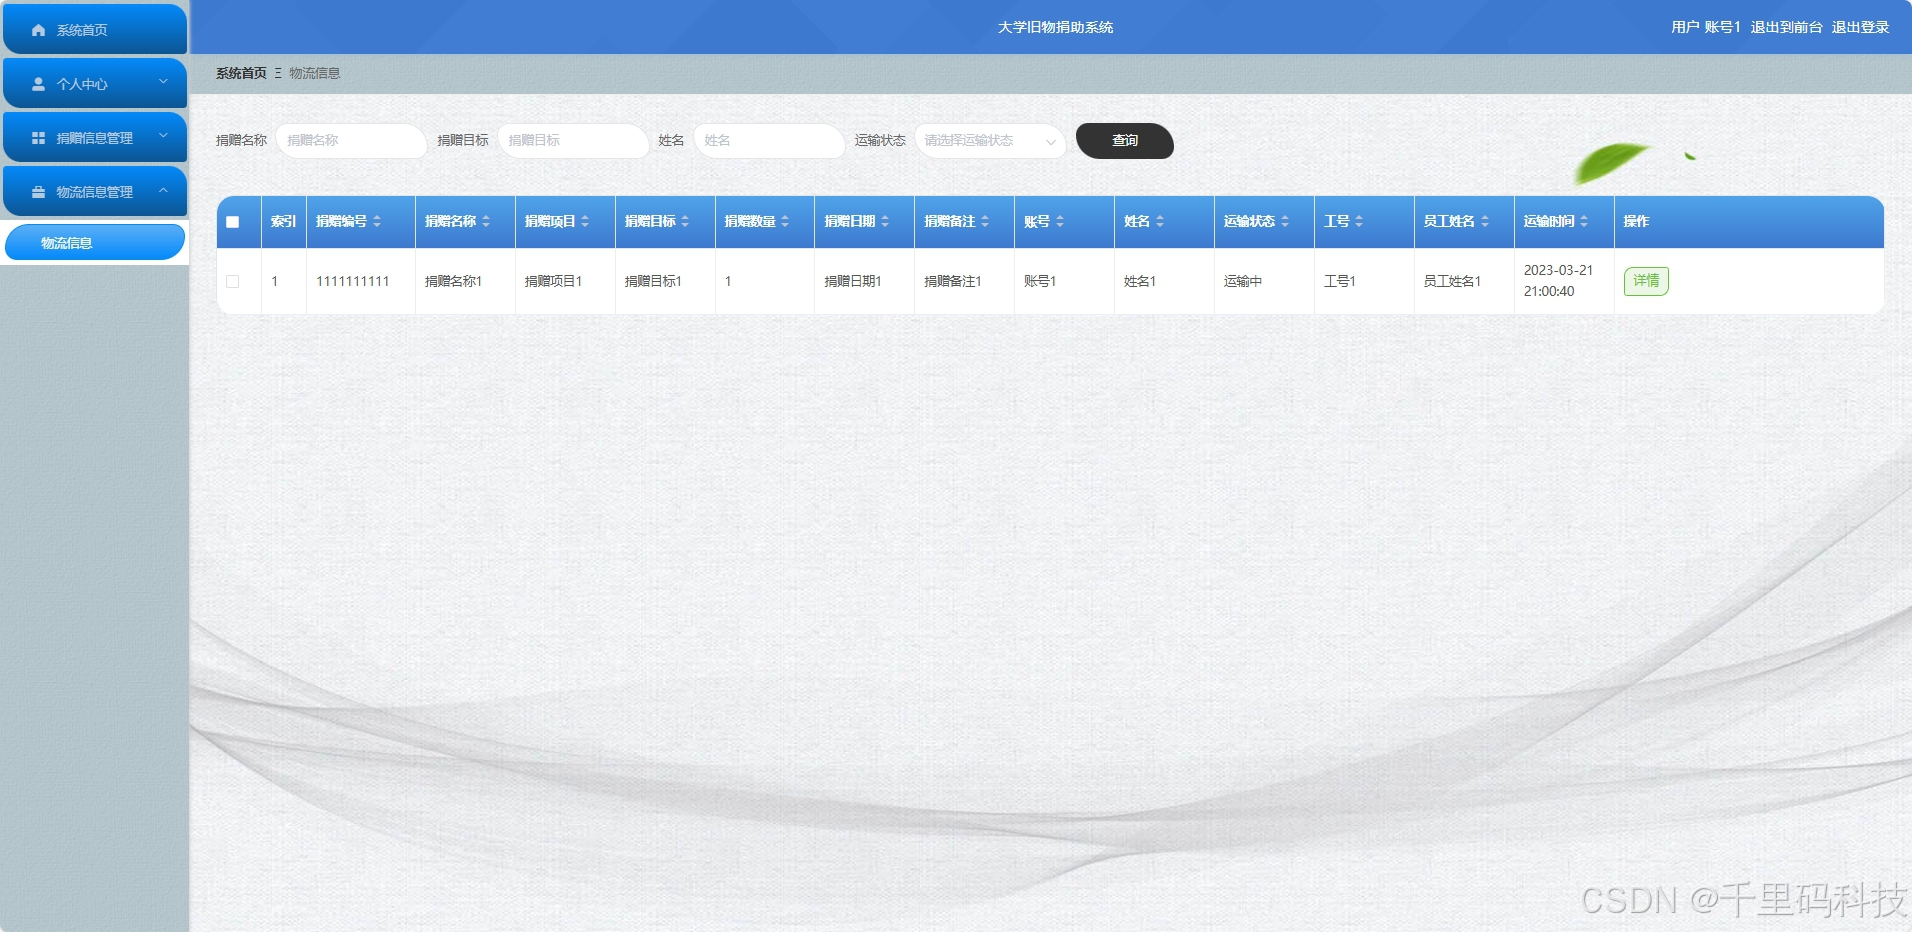Click the user icon beside 个人中心
The height and width of the screenshot is (932, 1912).
click(38, 84)
